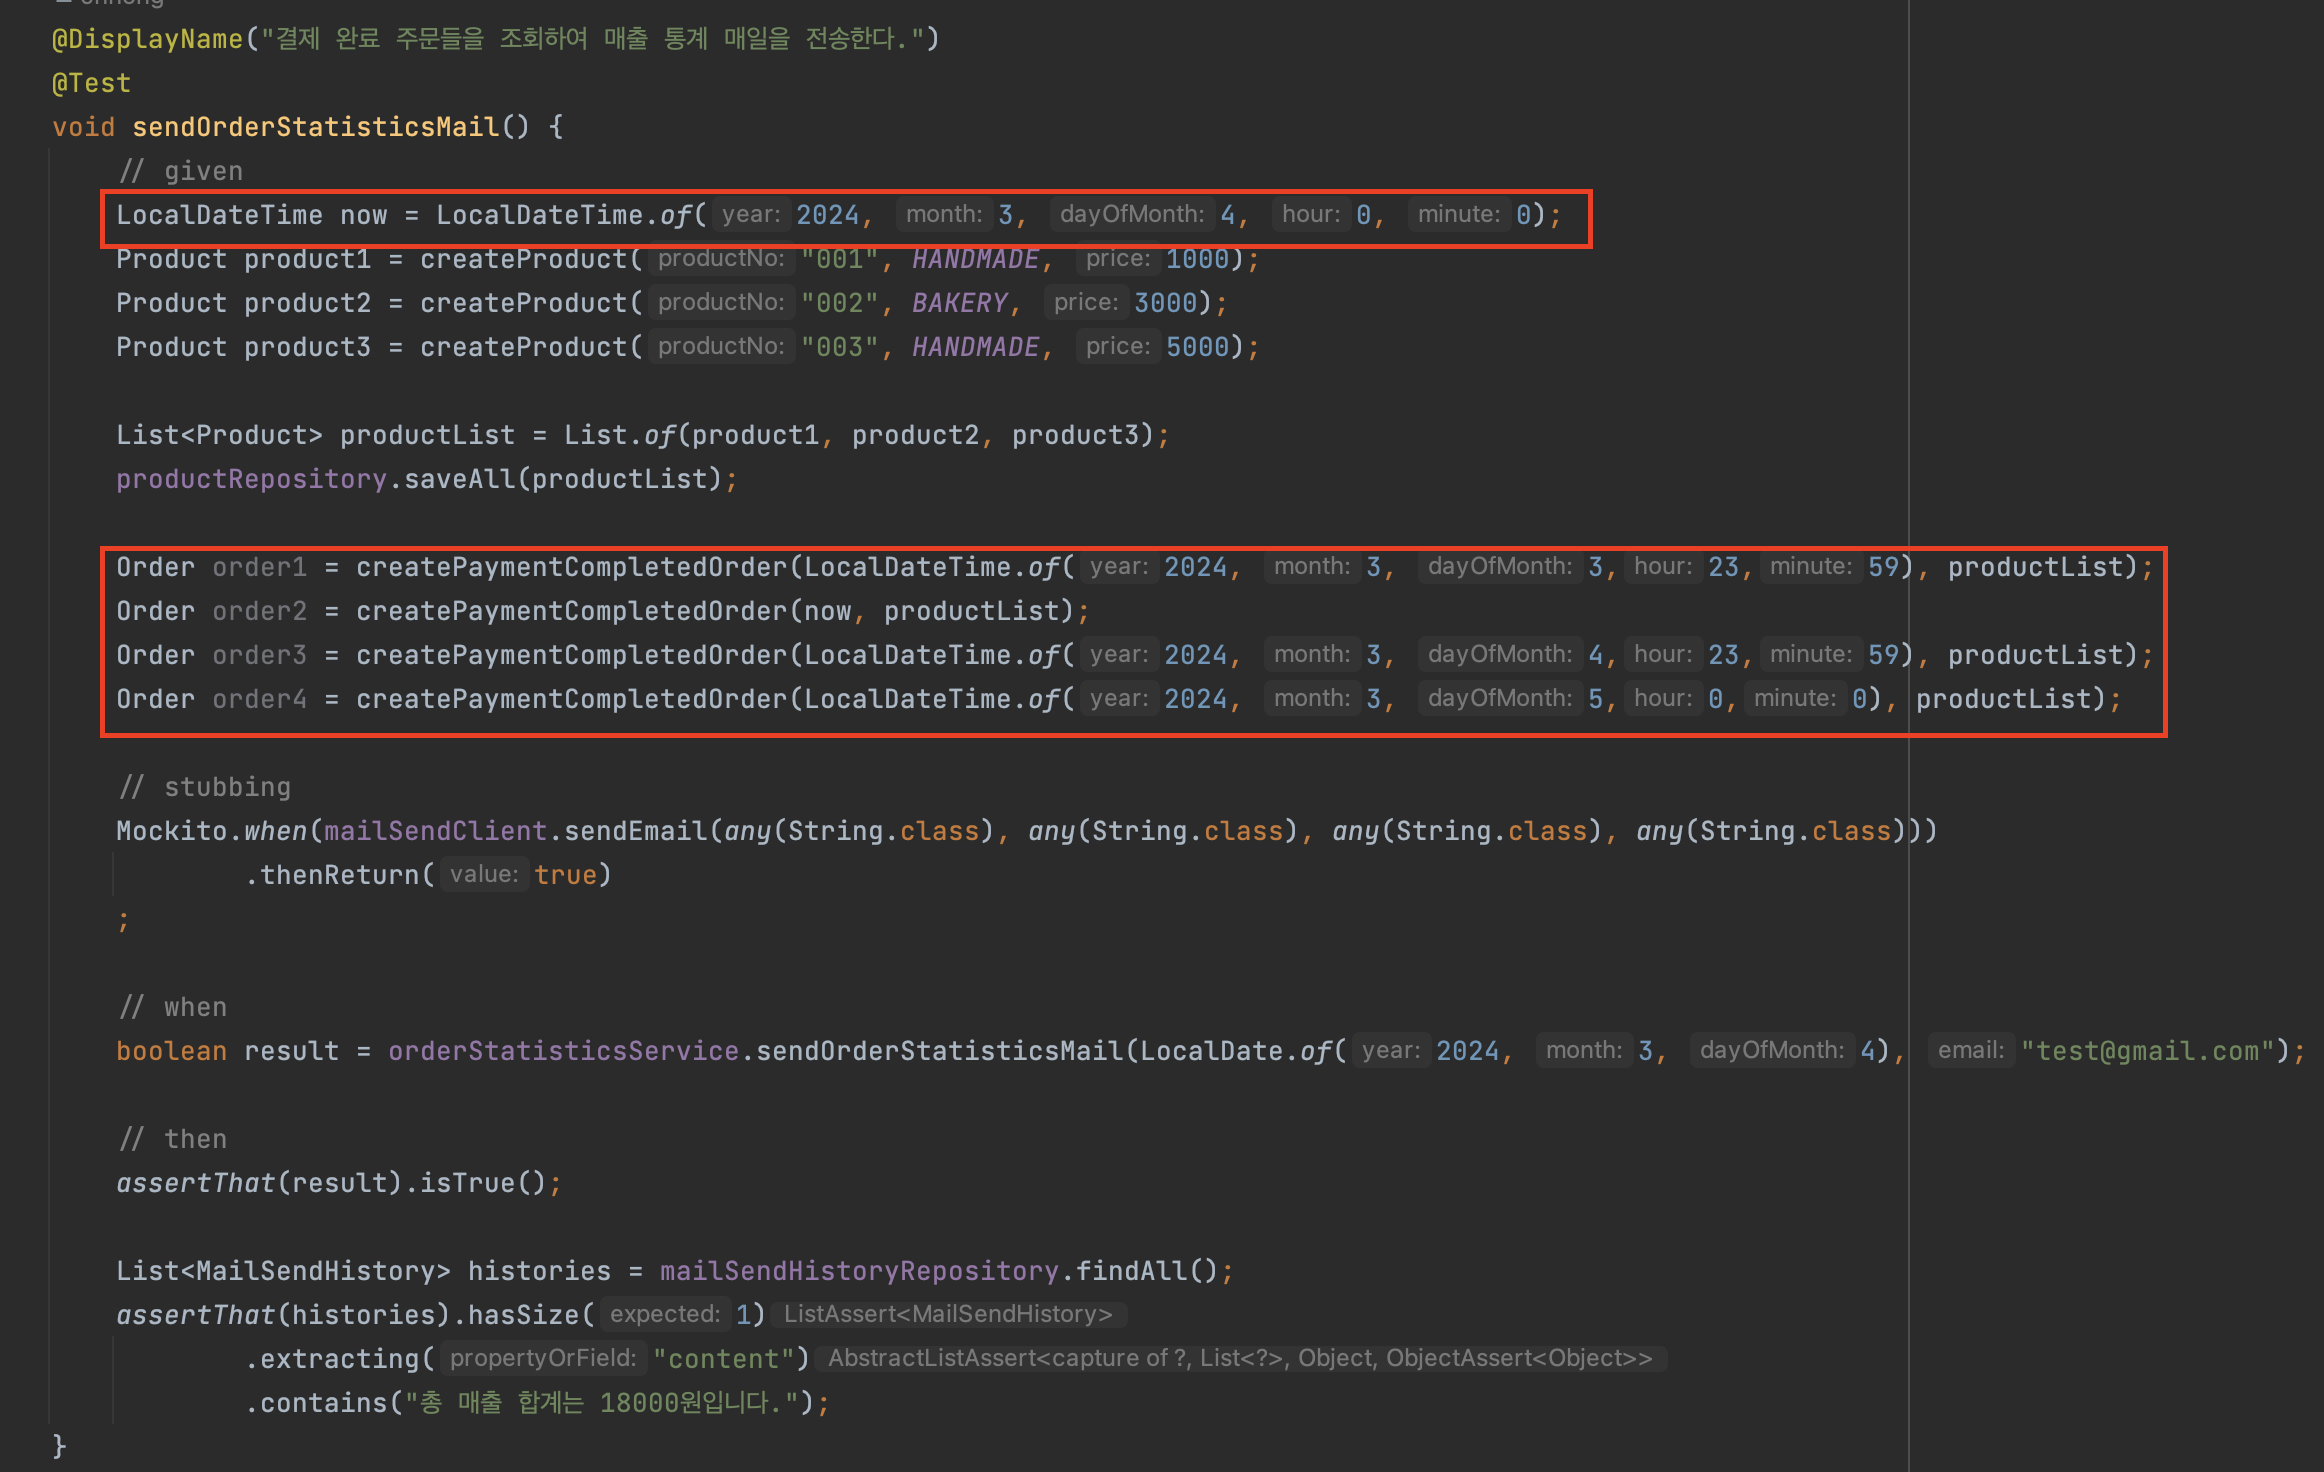Click orderStatisticsService in when section
The height and width of the screenshot is (1472, 2324).
tap(563, 1051)
